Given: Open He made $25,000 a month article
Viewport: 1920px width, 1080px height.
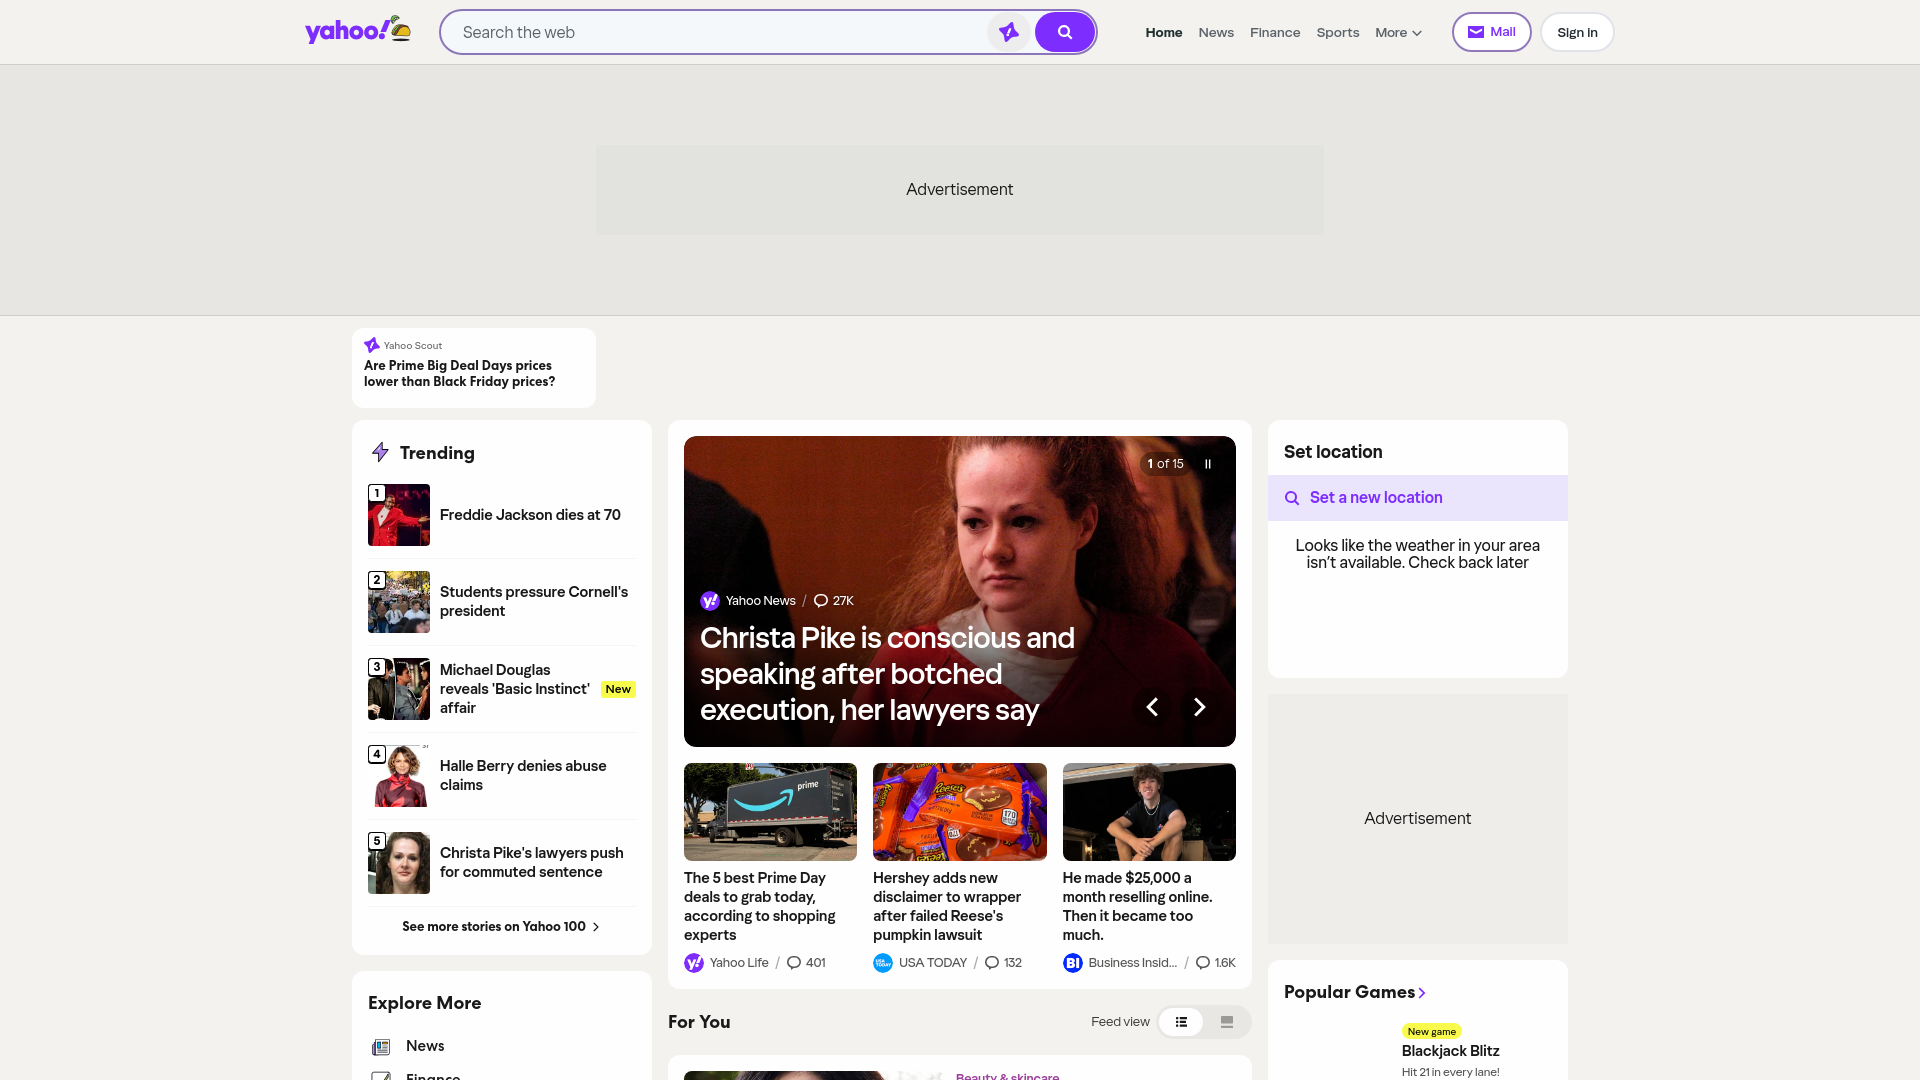Looking at the screenshot, I should pos(1138,906).
